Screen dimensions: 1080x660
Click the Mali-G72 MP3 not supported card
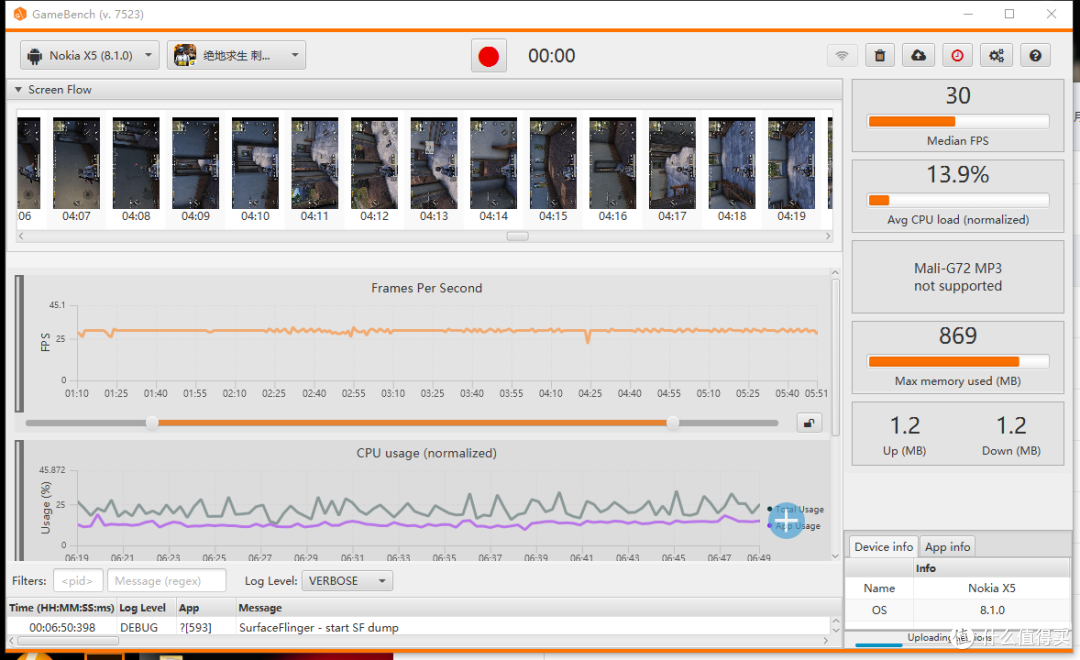pos(957,277)
